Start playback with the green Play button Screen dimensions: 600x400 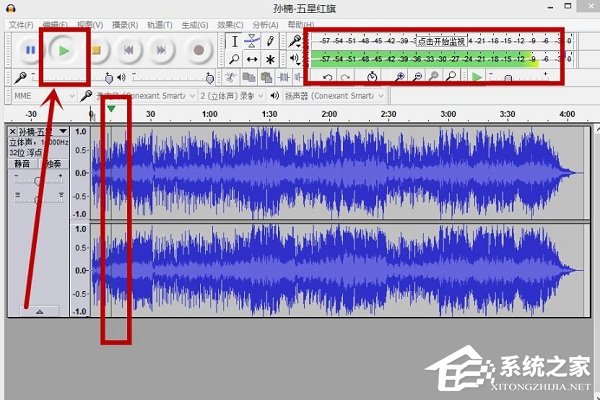point(64,50)
